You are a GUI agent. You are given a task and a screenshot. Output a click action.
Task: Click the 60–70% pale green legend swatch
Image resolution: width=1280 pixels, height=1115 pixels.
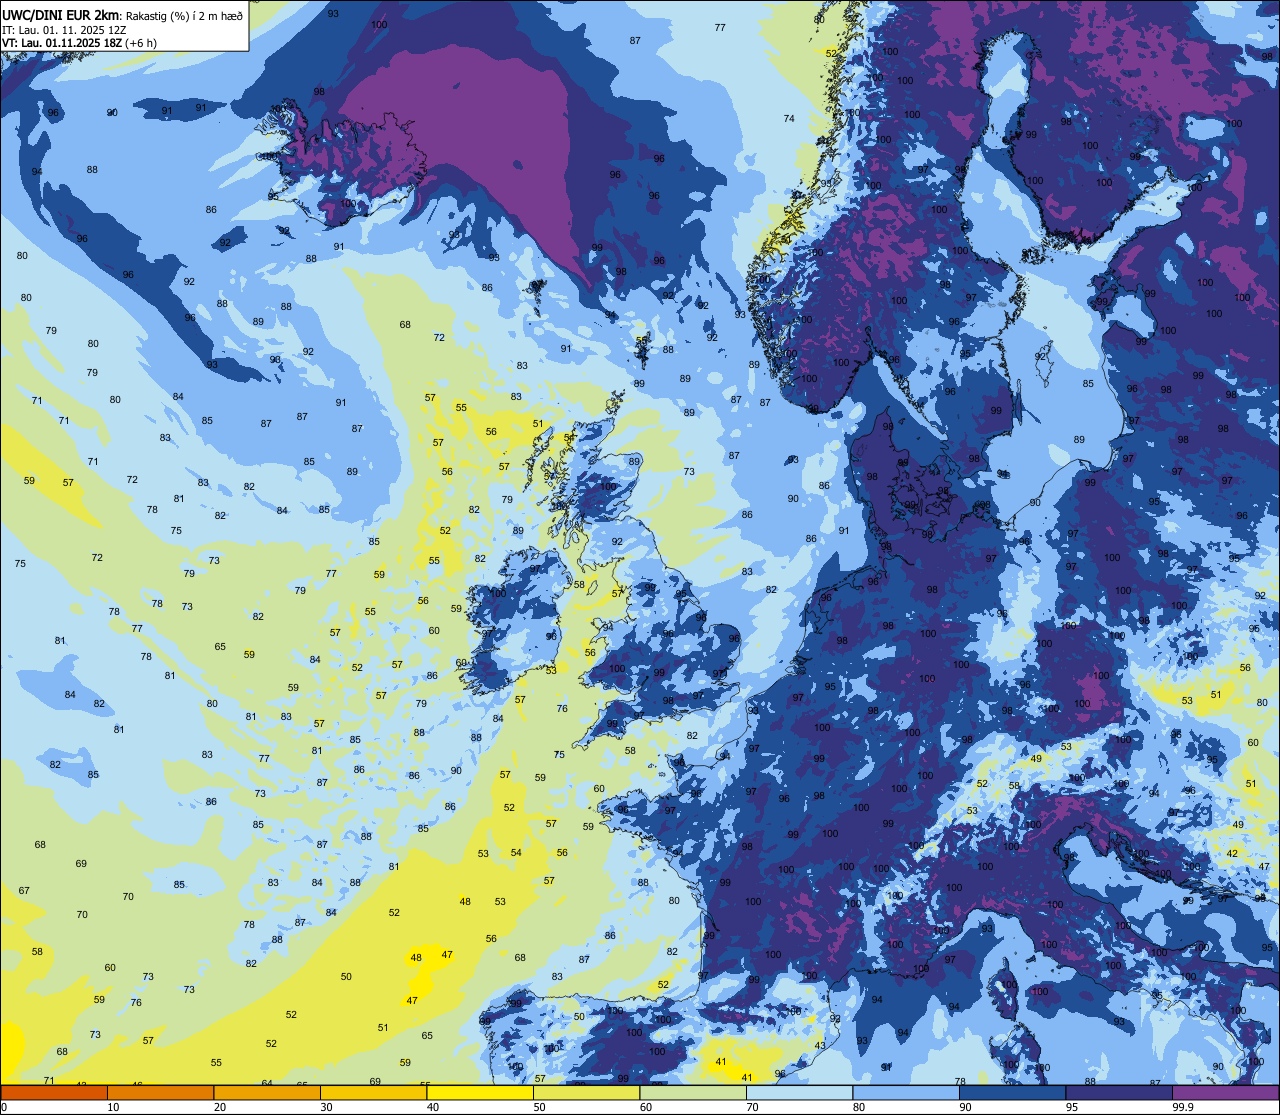point(693,1093)
